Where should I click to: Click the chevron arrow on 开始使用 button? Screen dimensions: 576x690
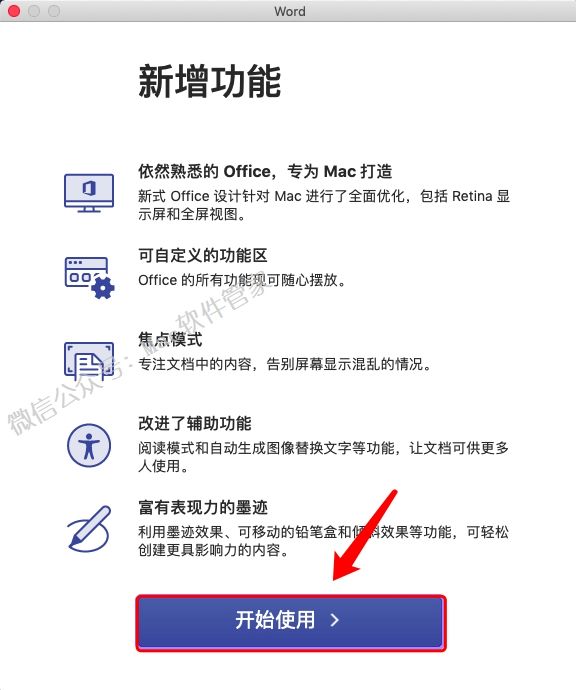point(335,620)
